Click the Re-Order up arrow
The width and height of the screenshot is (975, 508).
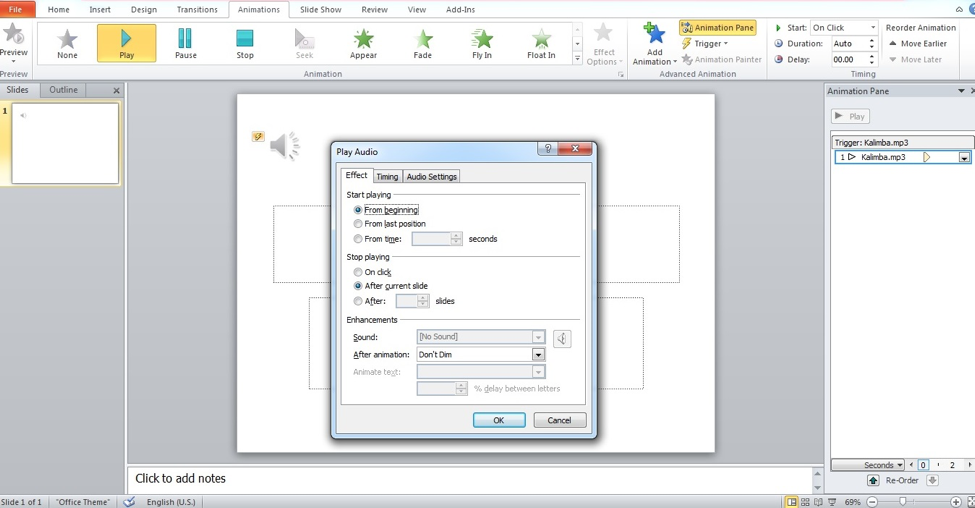873,480
